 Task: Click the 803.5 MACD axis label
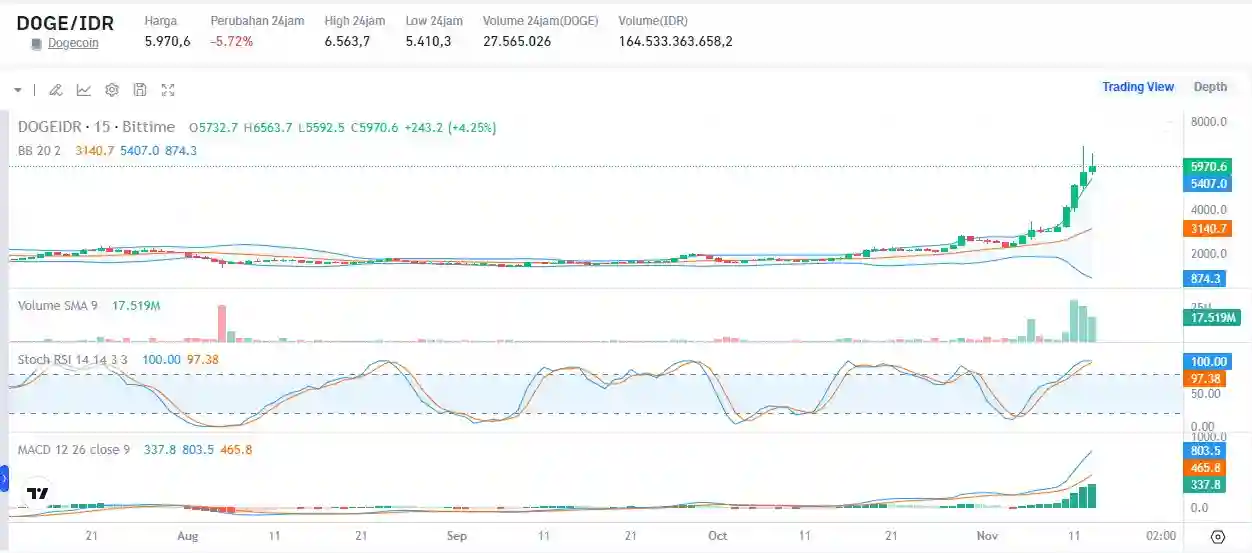point(1205,451)
